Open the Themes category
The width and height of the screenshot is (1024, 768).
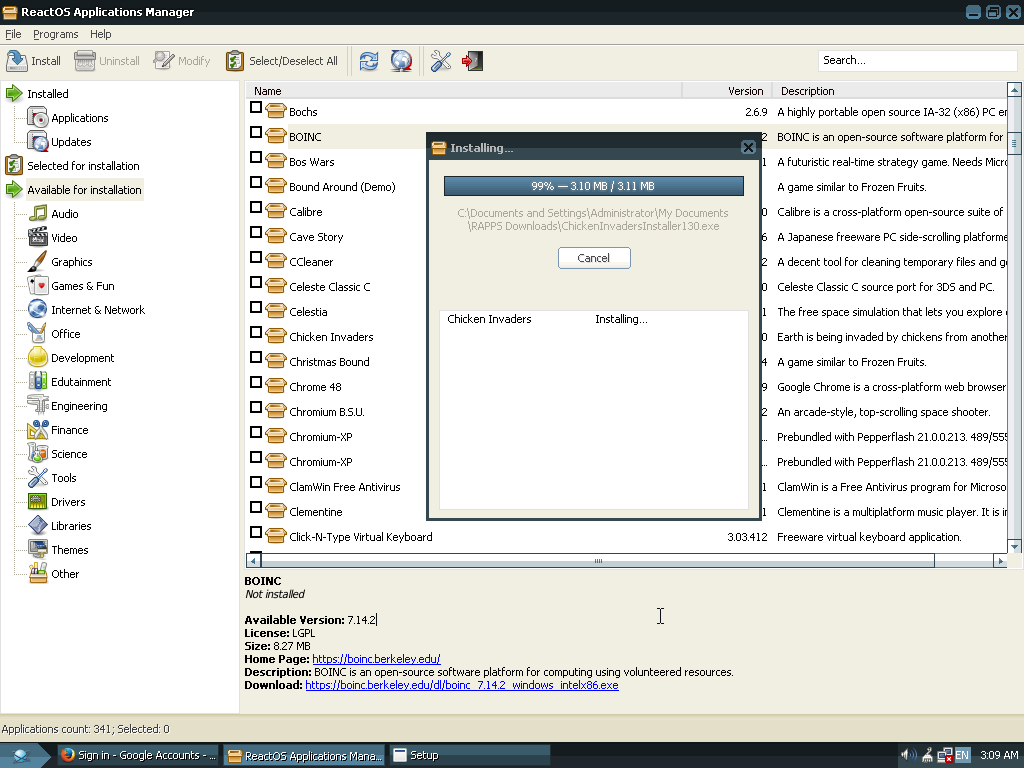[69, 550]
